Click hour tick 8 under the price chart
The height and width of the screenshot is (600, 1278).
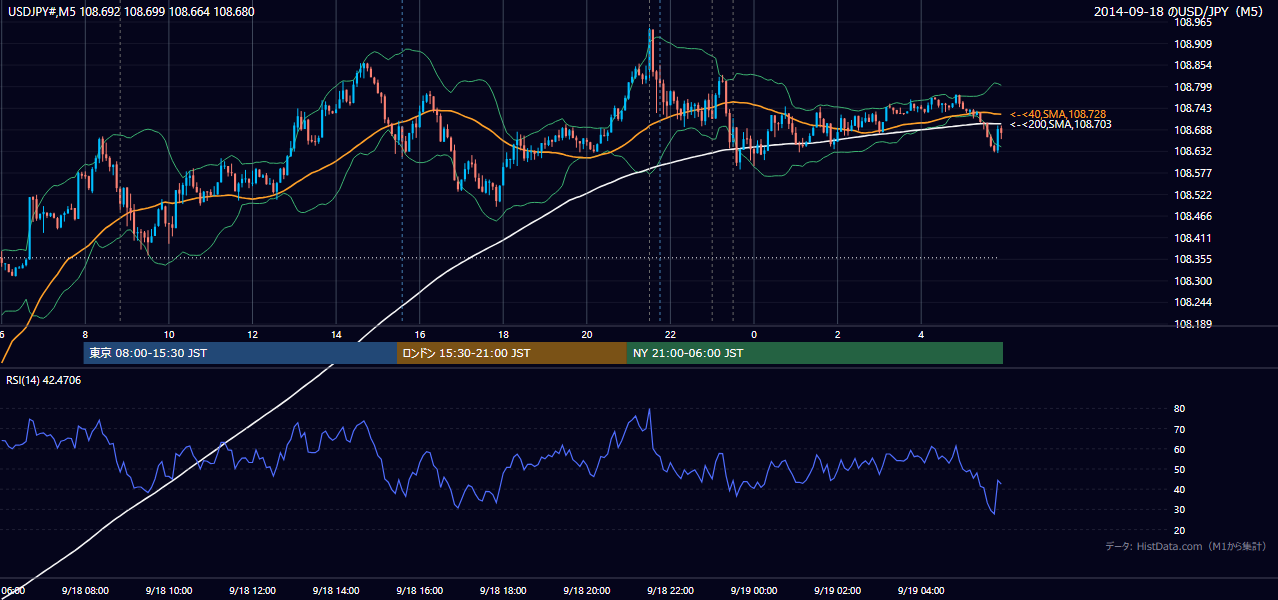[86, 335]
